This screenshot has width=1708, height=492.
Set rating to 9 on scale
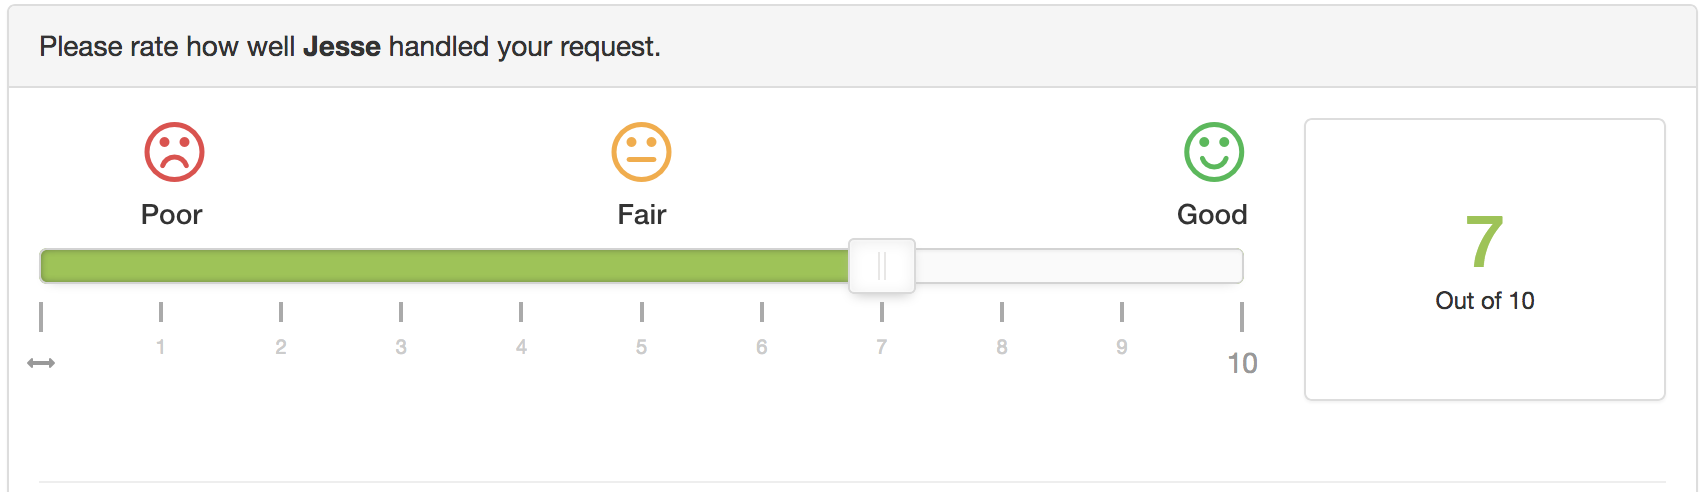[1122, 347]
